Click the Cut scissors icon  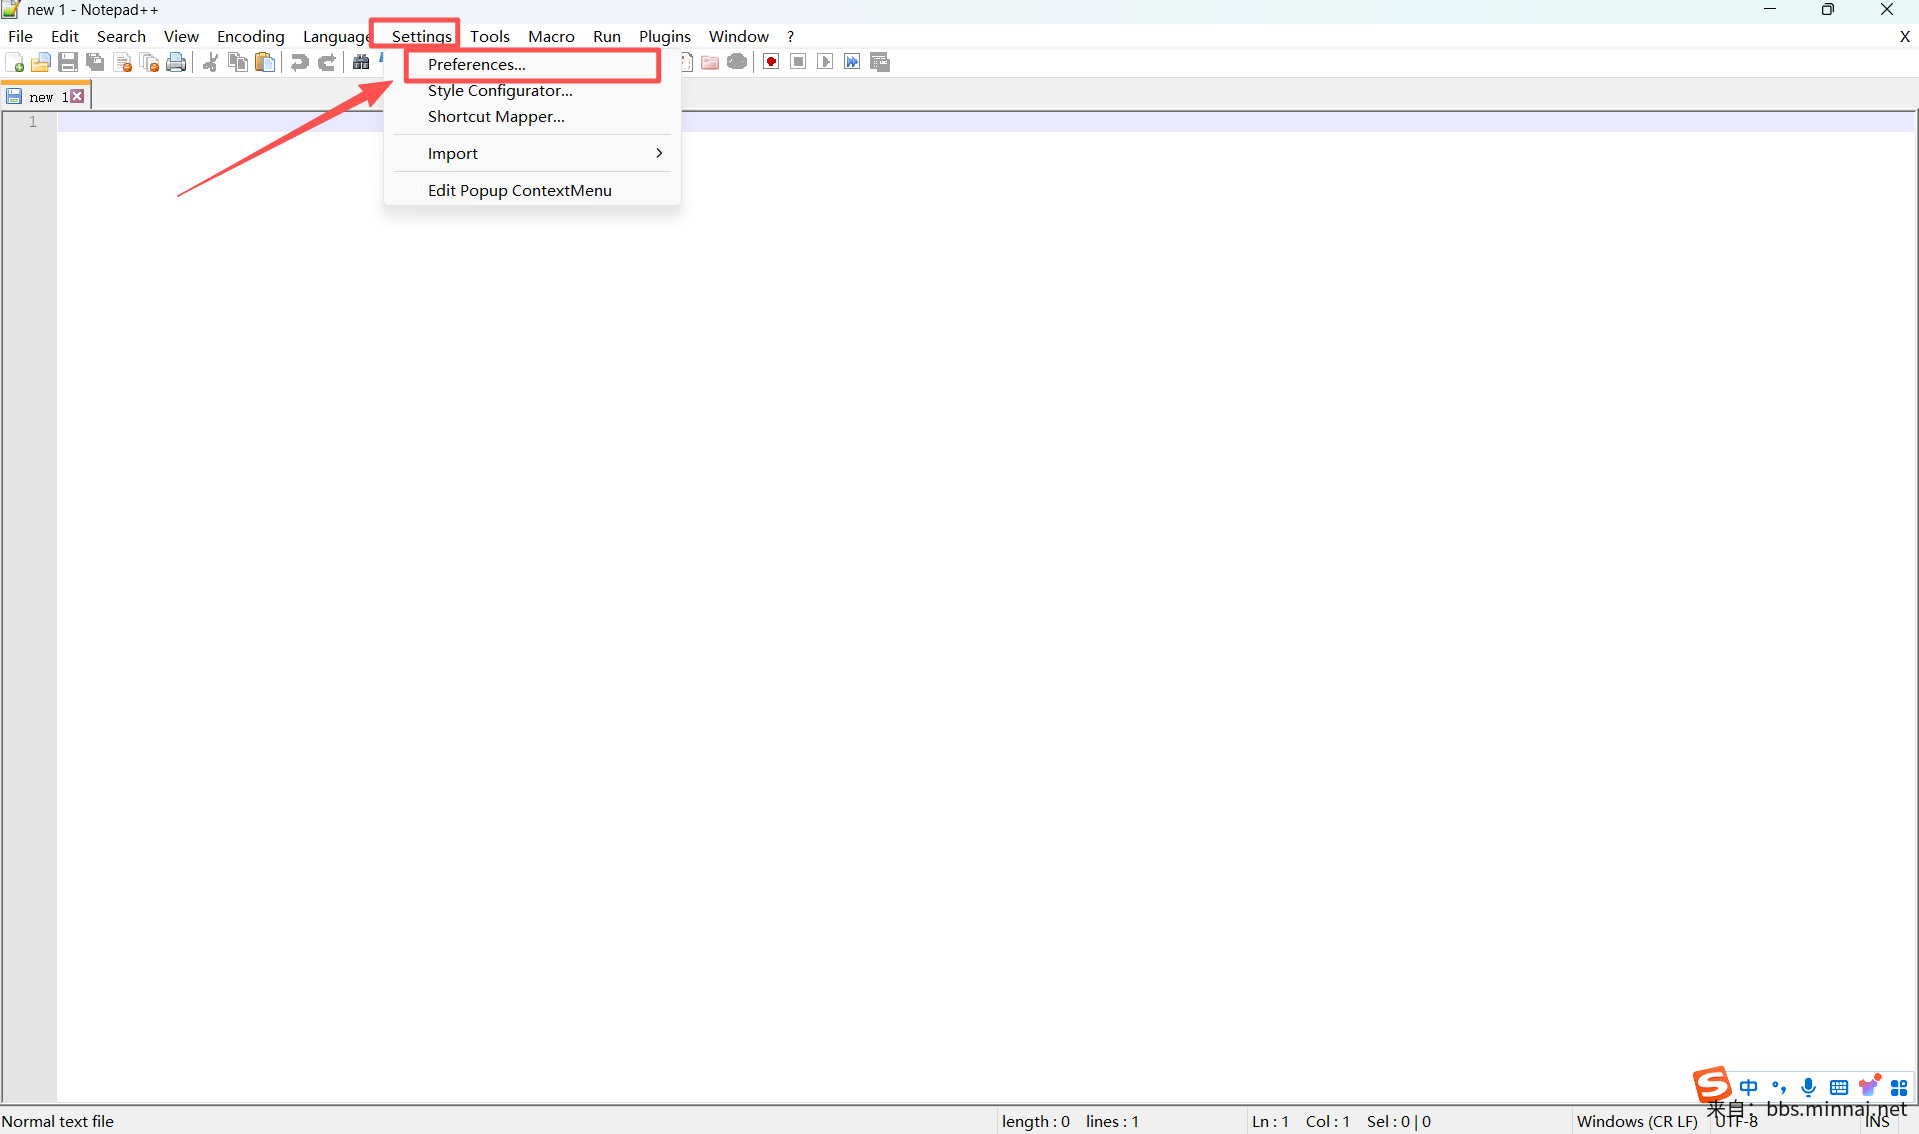pos(210,63)
